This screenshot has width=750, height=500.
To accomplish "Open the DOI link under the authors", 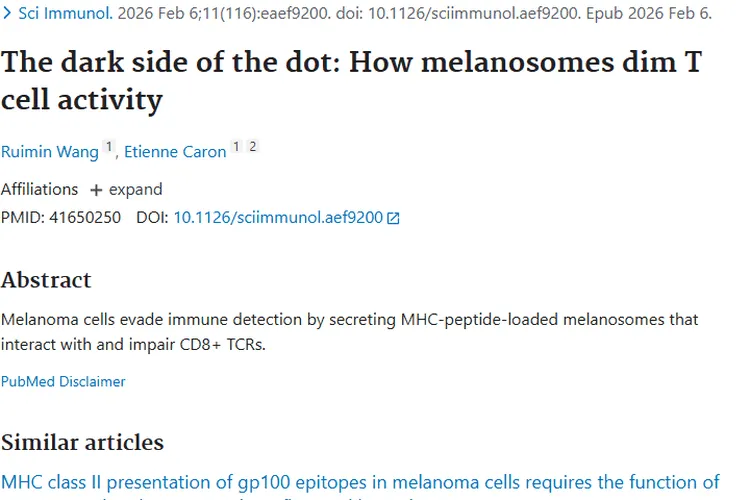I will pyautogui.click(x=278, y=217).
